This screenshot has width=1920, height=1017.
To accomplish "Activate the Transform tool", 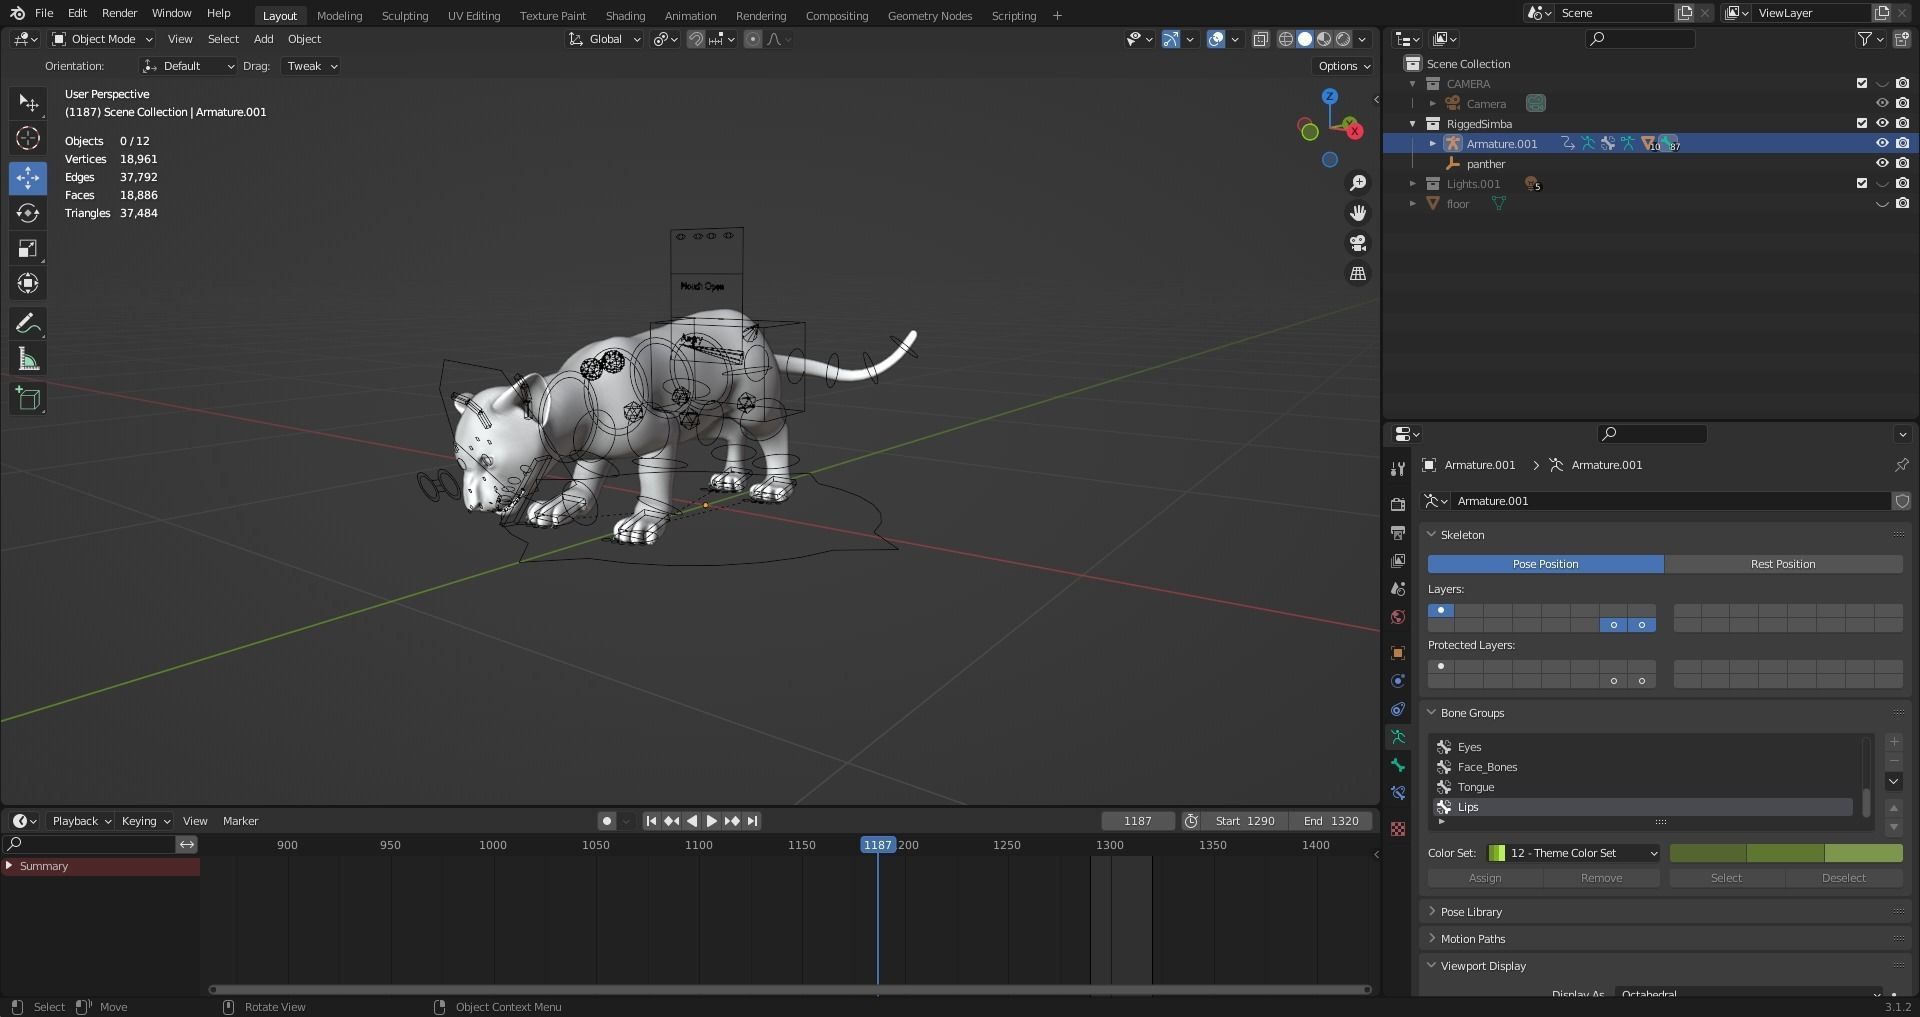I will pos(28,283).
